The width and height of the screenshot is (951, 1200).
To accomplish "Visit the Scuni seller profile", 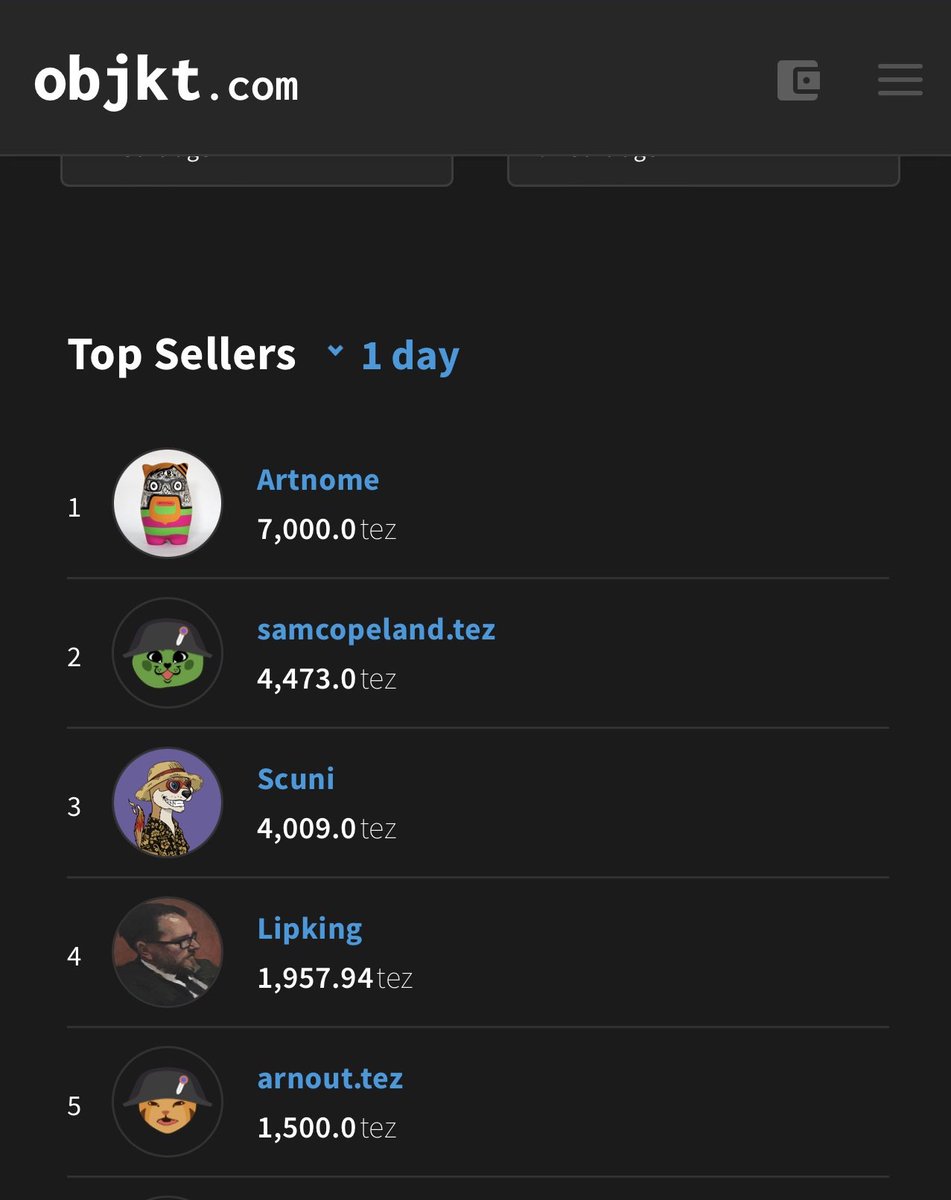I will [x=296, y=779].
